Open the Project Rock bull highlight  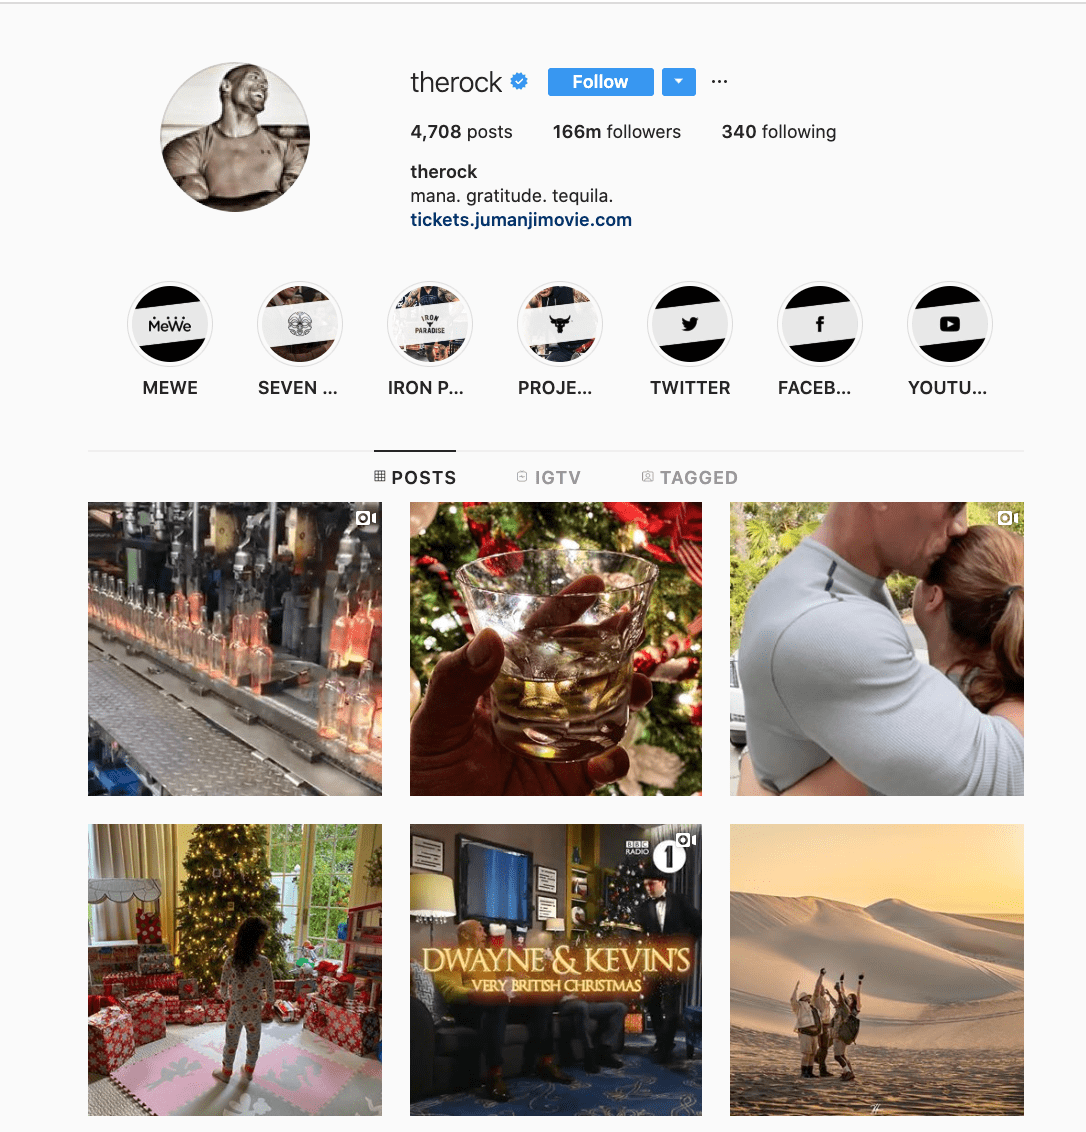coord(560,324)
